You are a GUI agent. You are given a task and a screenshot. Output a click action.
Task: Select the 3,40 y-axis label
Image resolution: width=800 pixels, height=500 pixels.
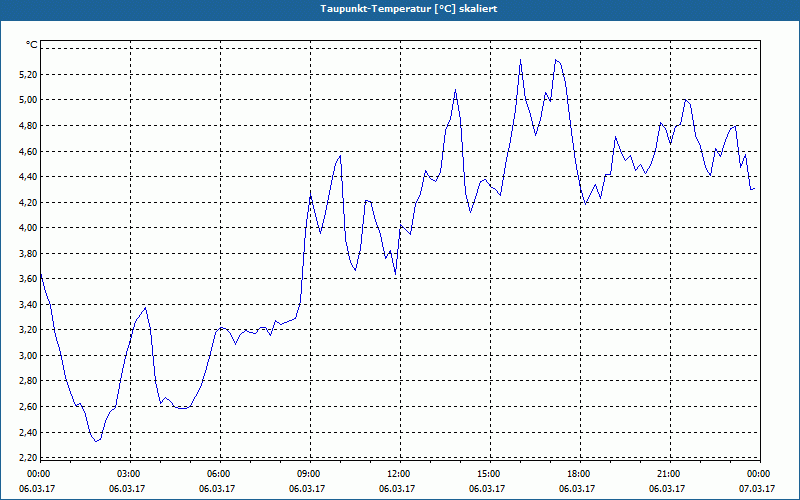pyautogui.click(x=29, y=305)
